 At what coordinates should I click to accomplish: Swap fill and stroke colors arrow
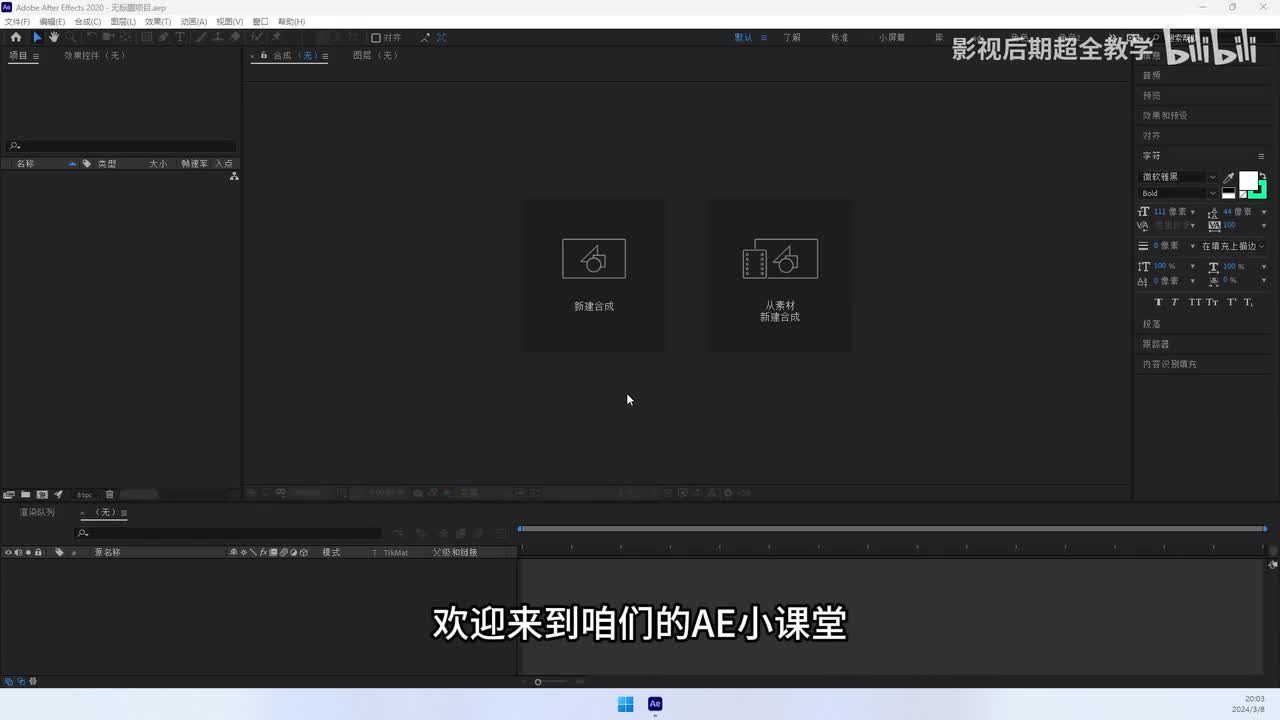coord(1262,176)
